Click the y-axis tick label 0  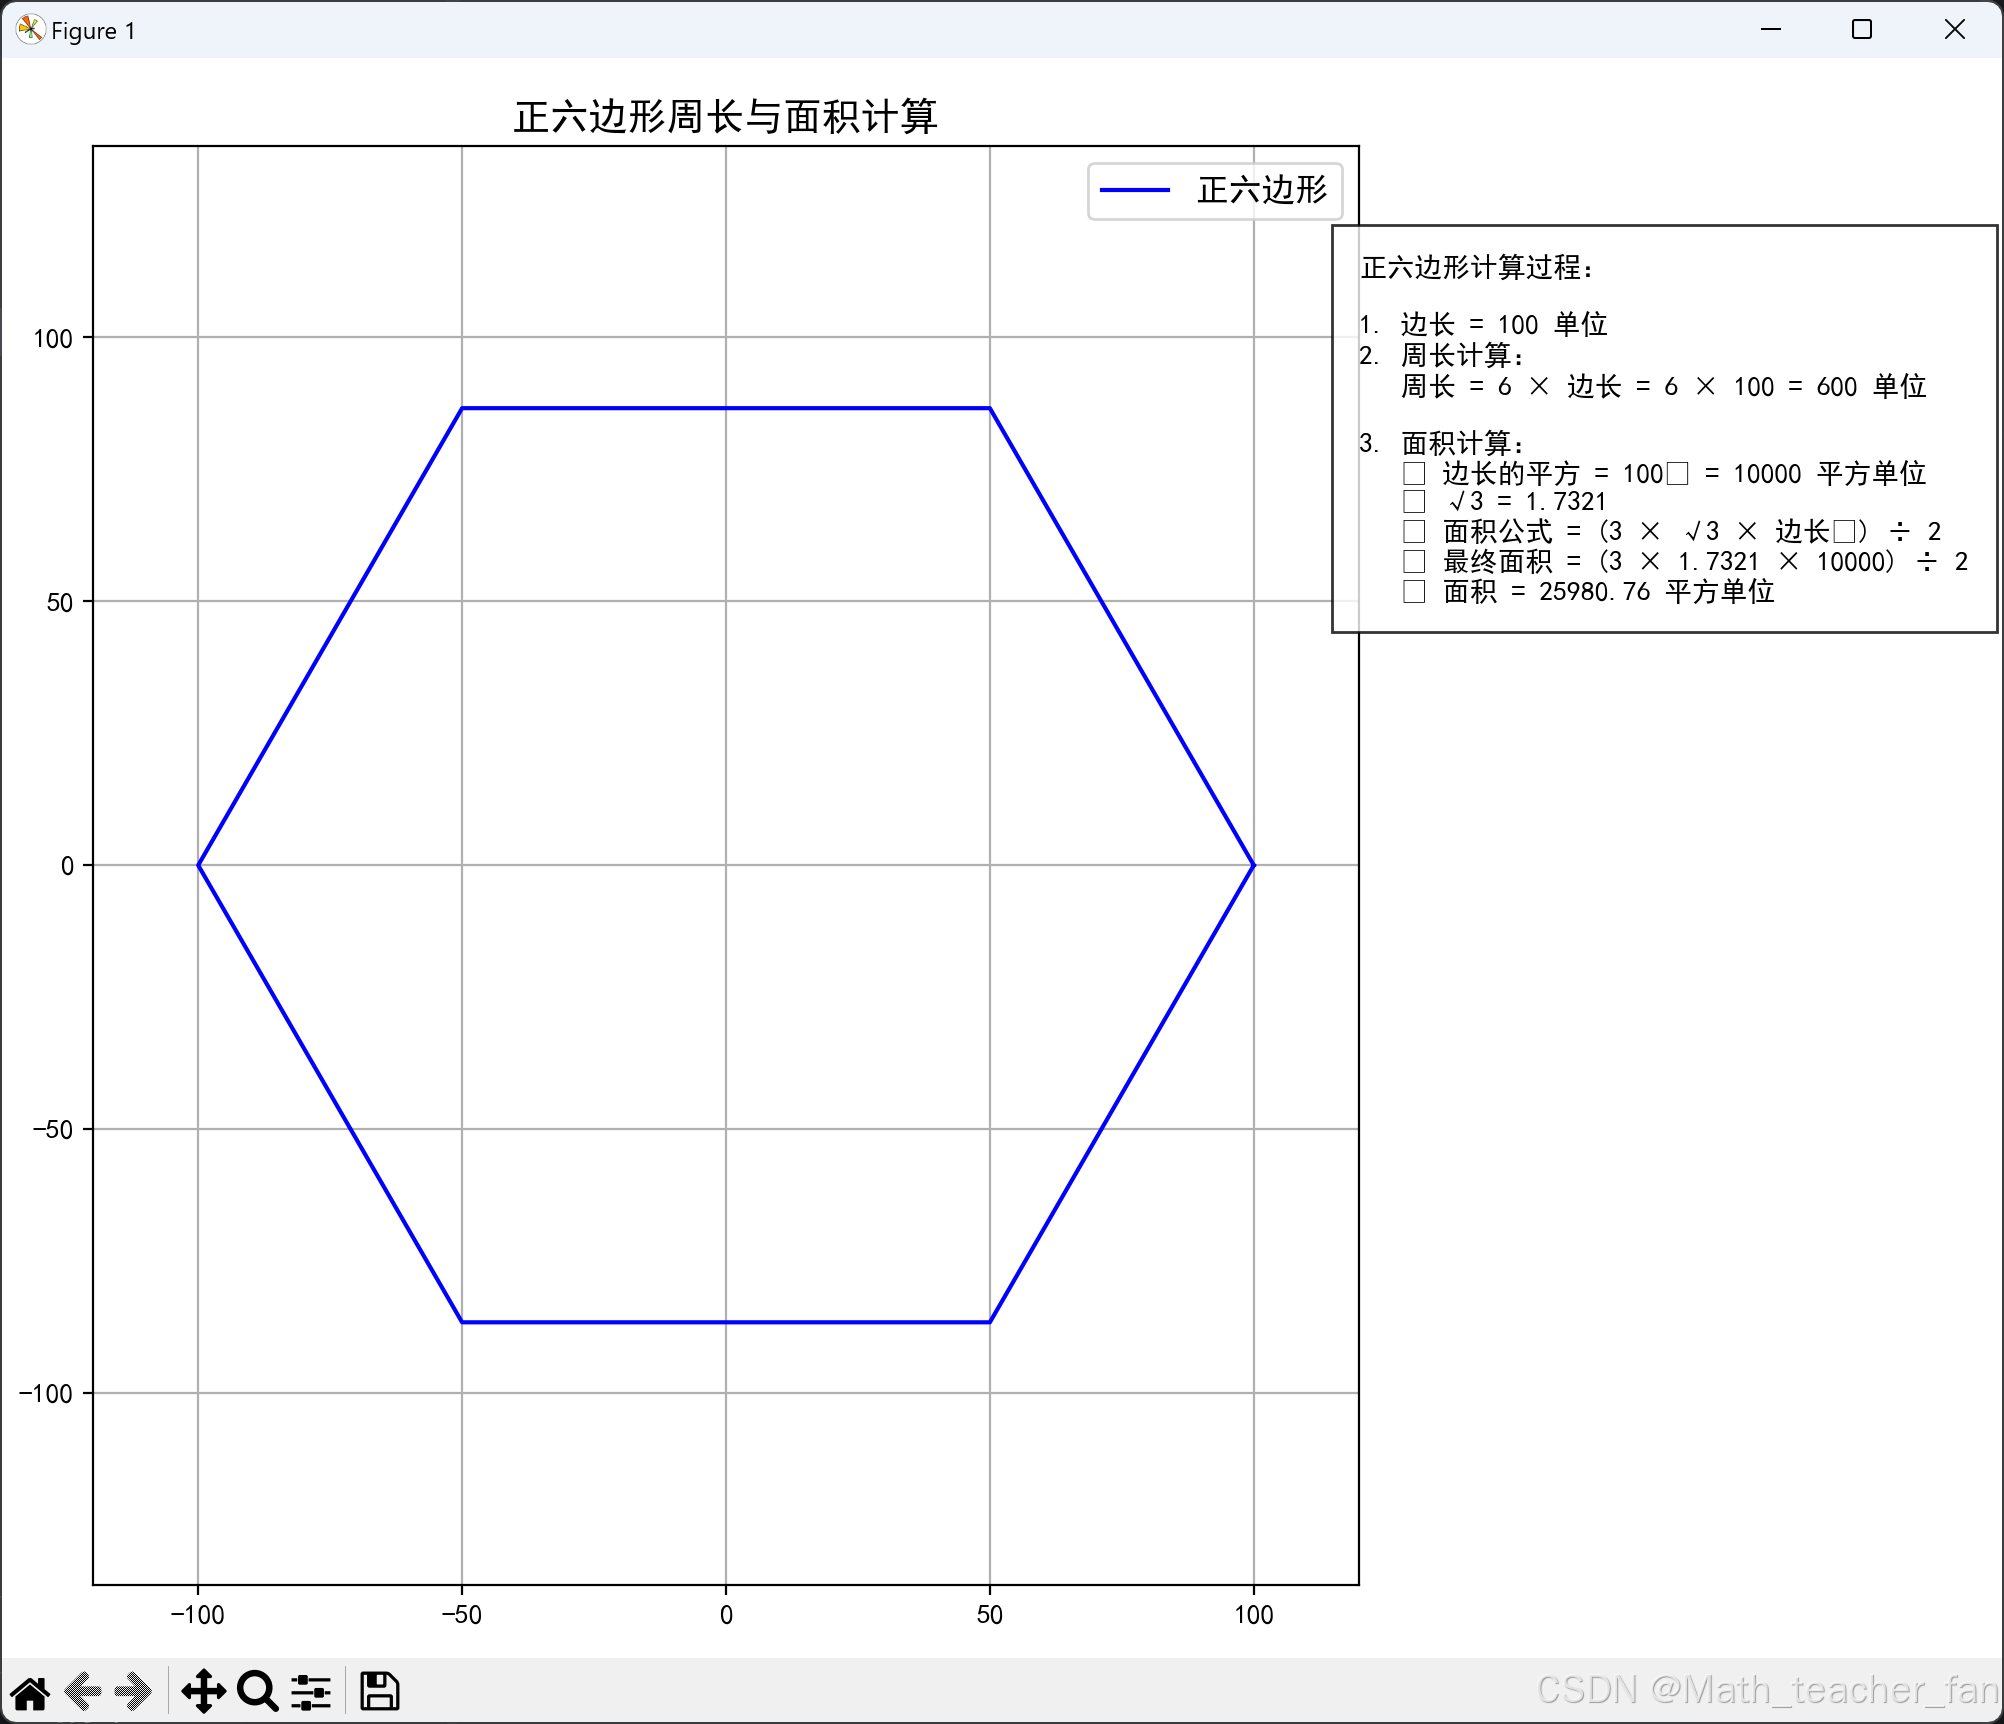(x=68, y=866)
